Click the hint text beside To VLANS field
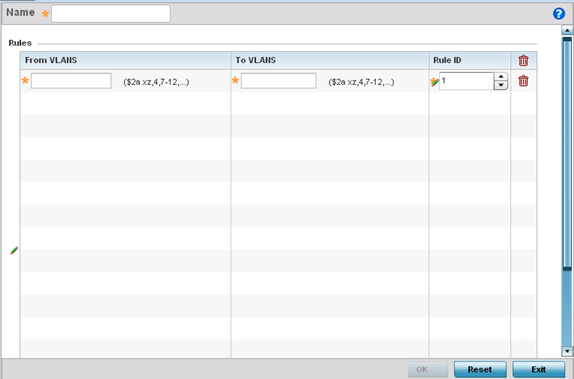Screen dimensions: 574x379 [x=361, y=82]
